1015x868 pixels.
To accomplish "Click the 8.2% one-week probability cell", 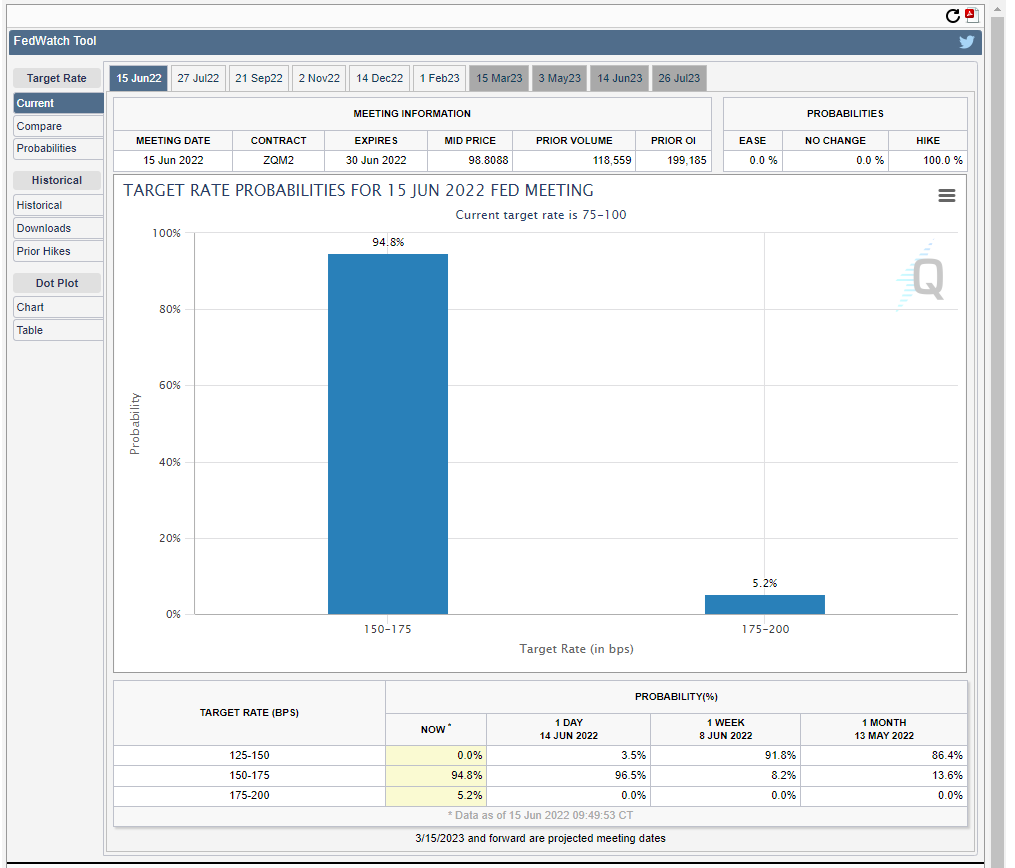I will pos(726,775).
